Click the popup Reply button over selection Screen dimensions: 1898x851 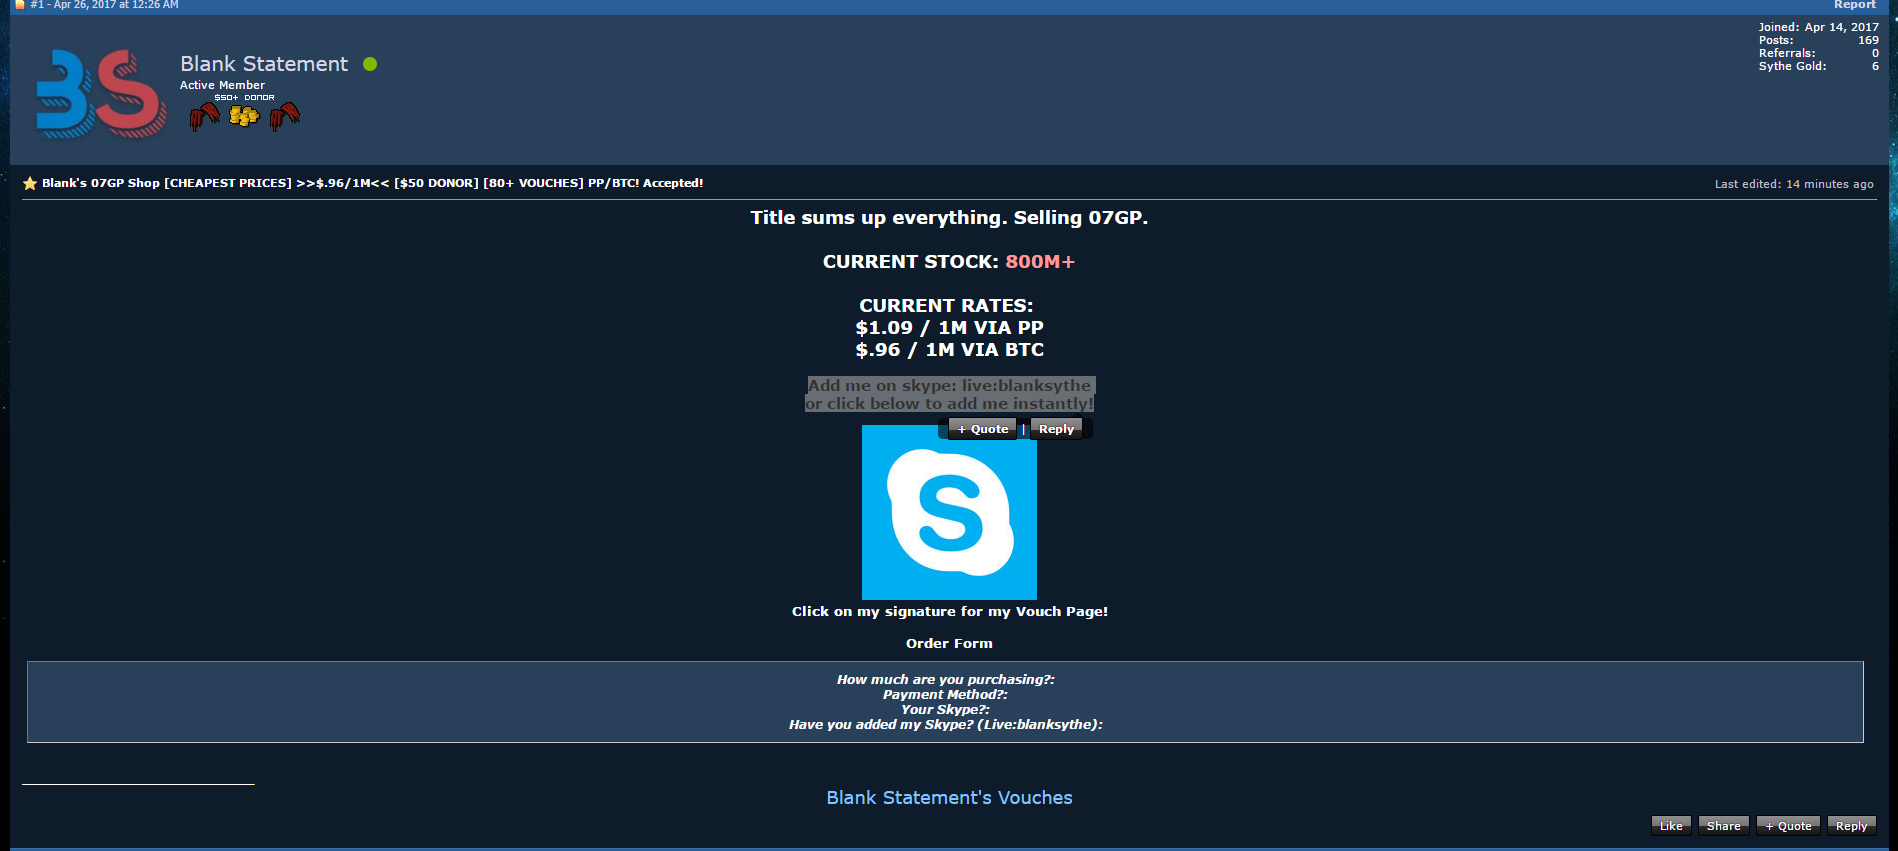[1056, 429]
